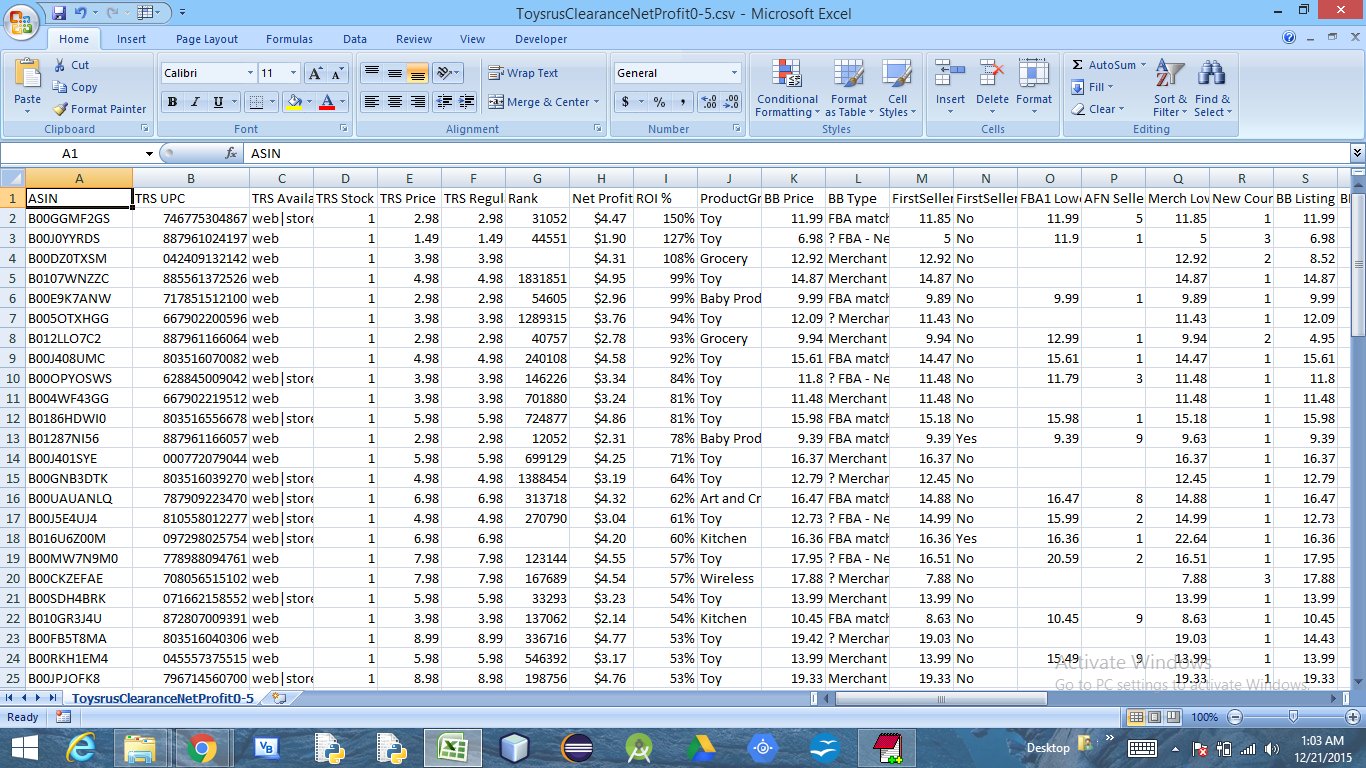The height and width of the screenshot is (768, 1366).
Task: Open Find & Select options
Action: [x=1212, y=88]
